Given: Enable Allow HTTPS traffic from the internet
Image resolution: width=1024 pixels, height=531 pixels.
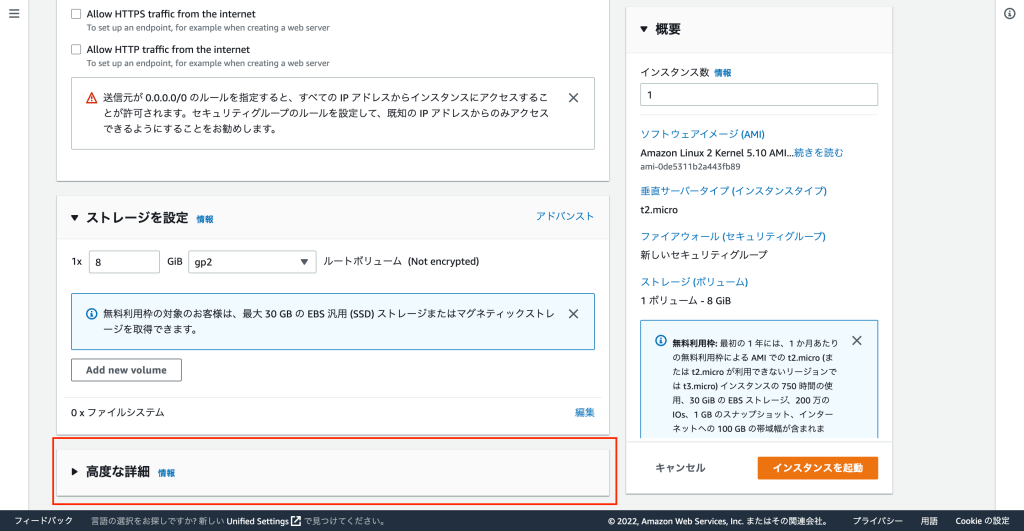Looking at the screenshot, I should (77, 15).
